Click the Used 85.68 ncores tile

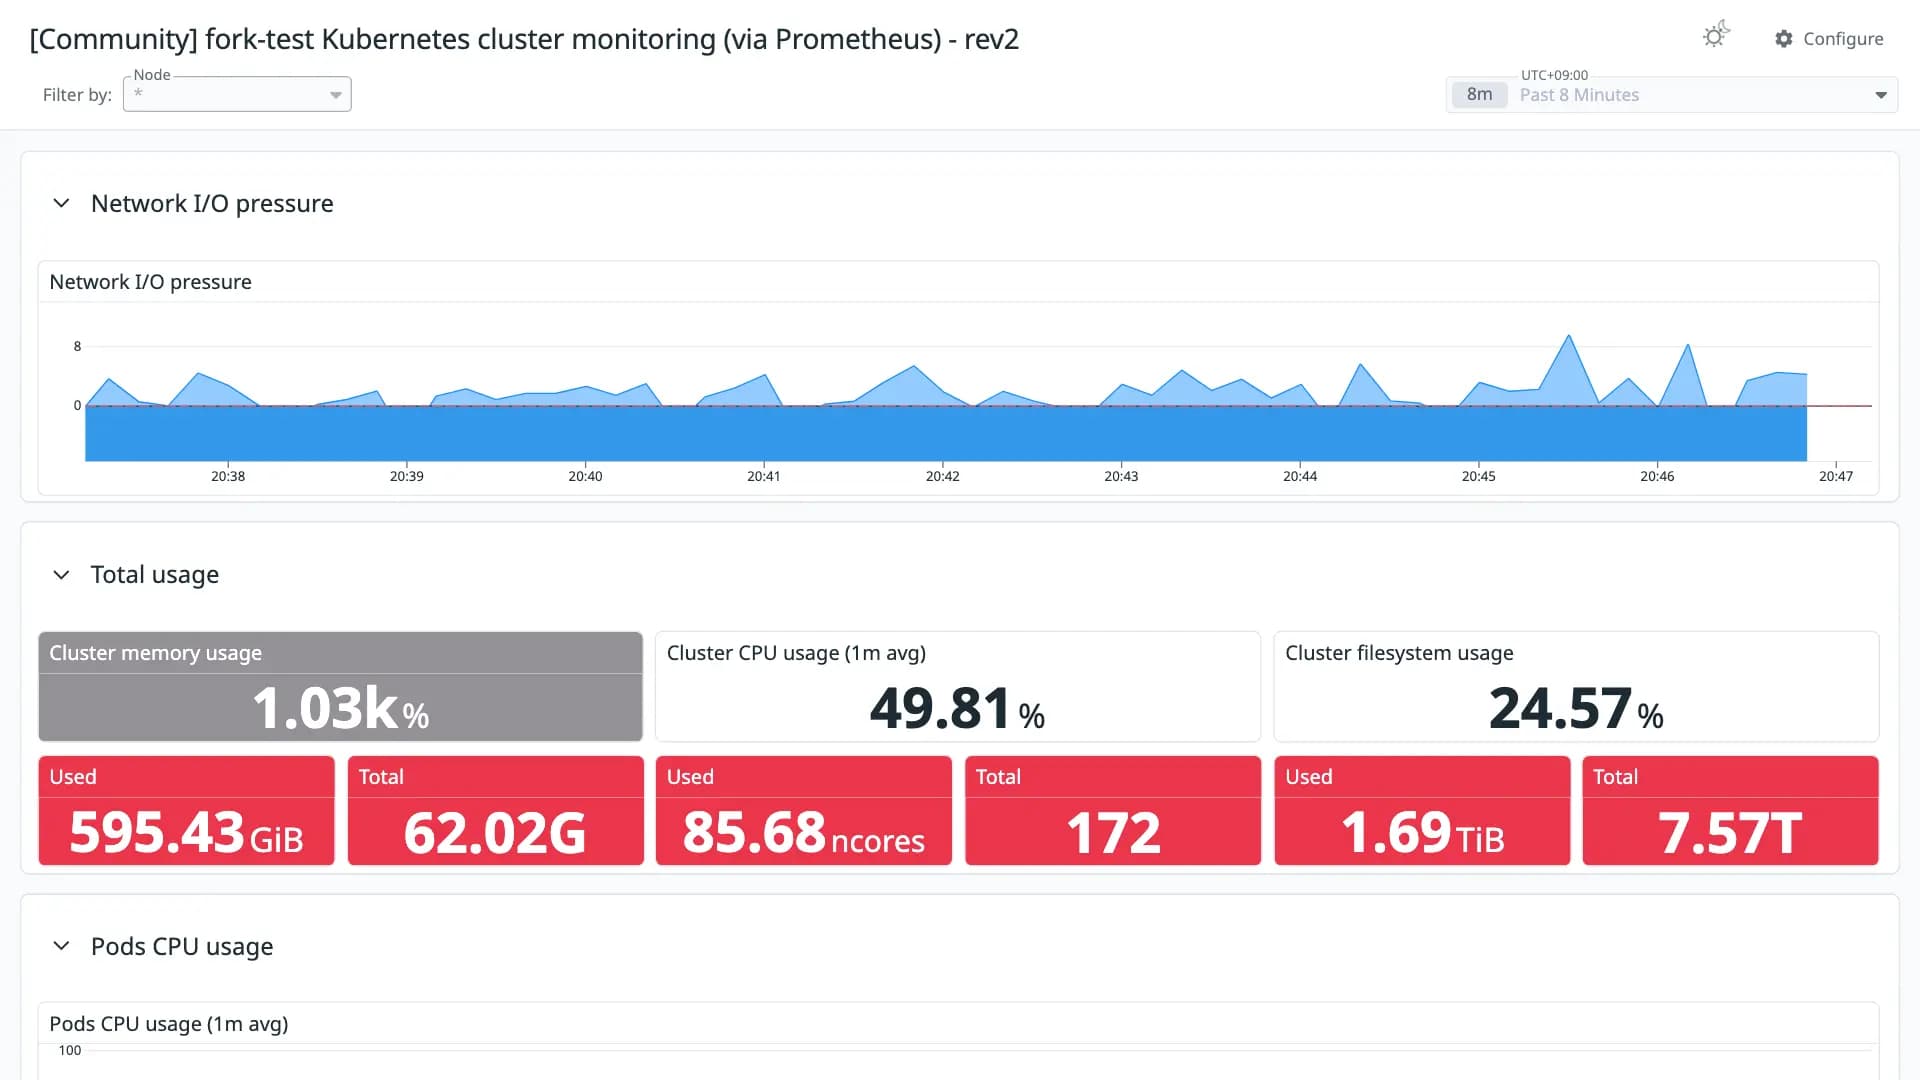click(804, 811)
